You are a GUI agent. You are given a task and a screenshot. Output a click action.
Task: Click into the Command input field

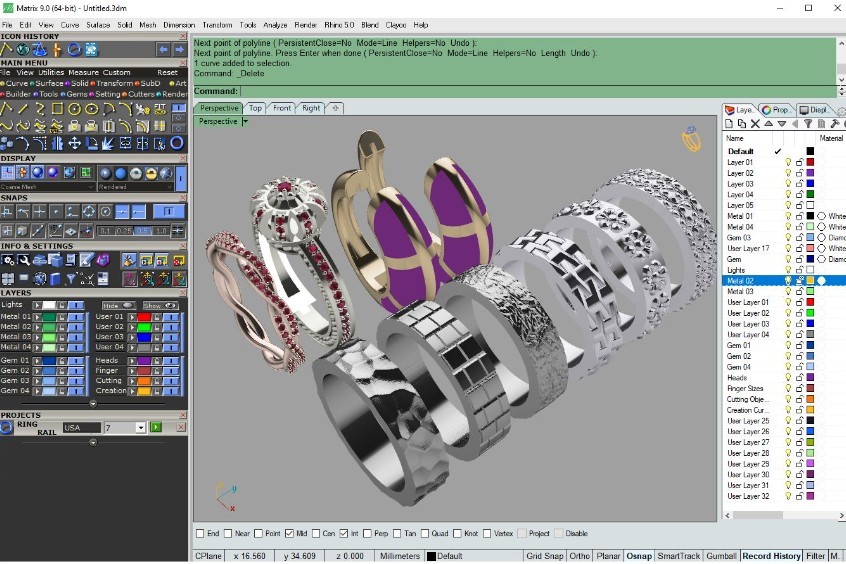pos(450,91)
